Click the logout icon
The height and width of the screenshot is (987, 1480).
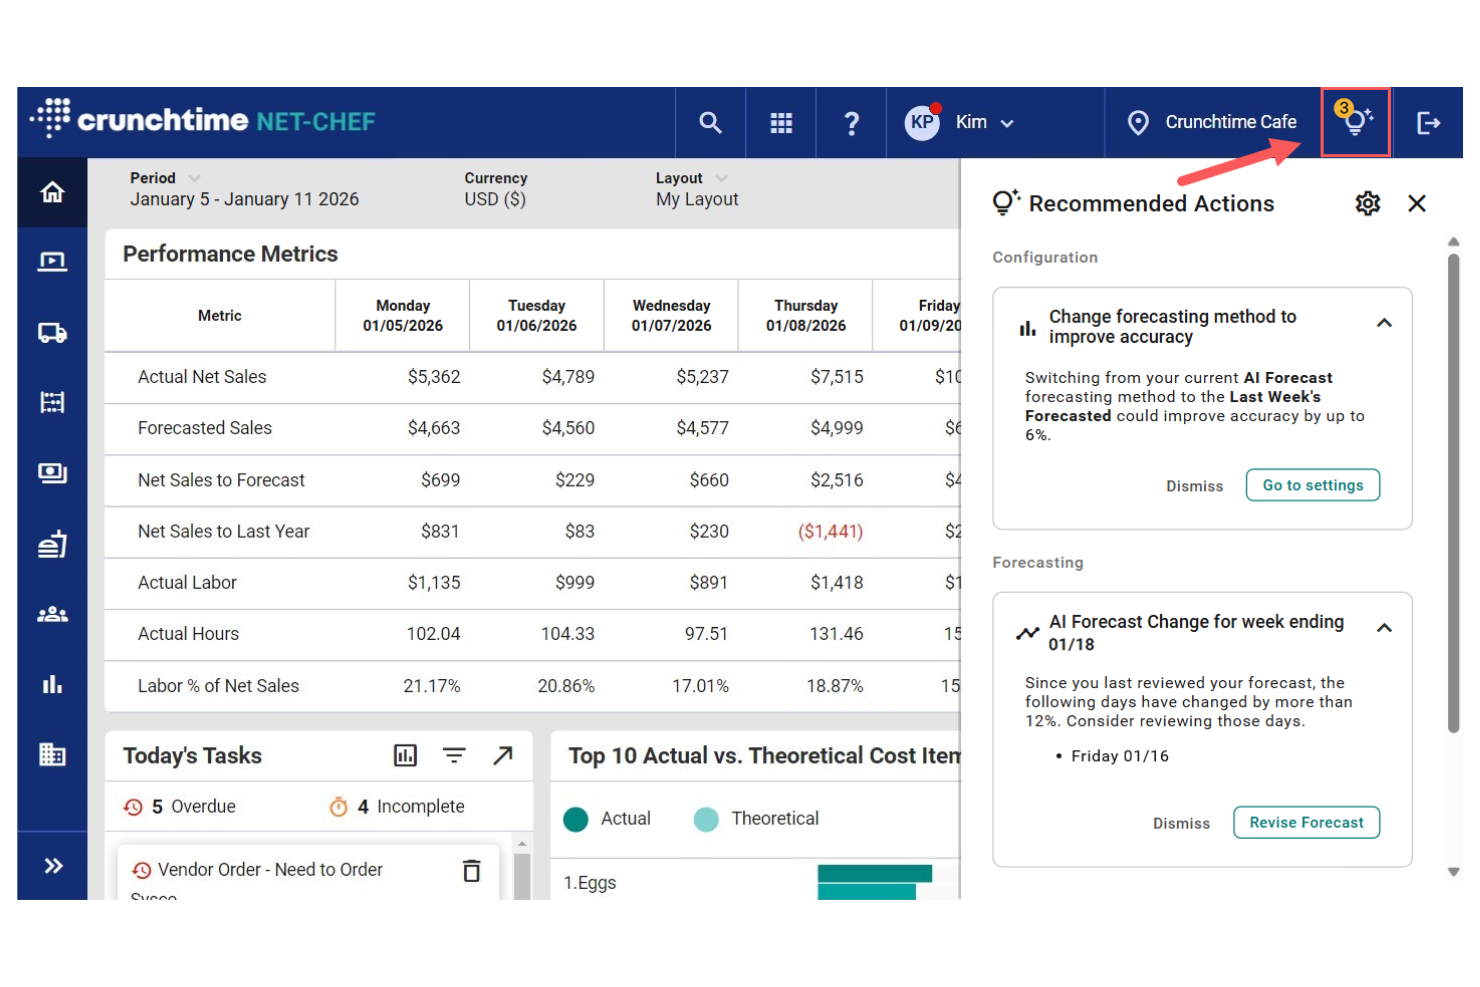point(1429,122)
